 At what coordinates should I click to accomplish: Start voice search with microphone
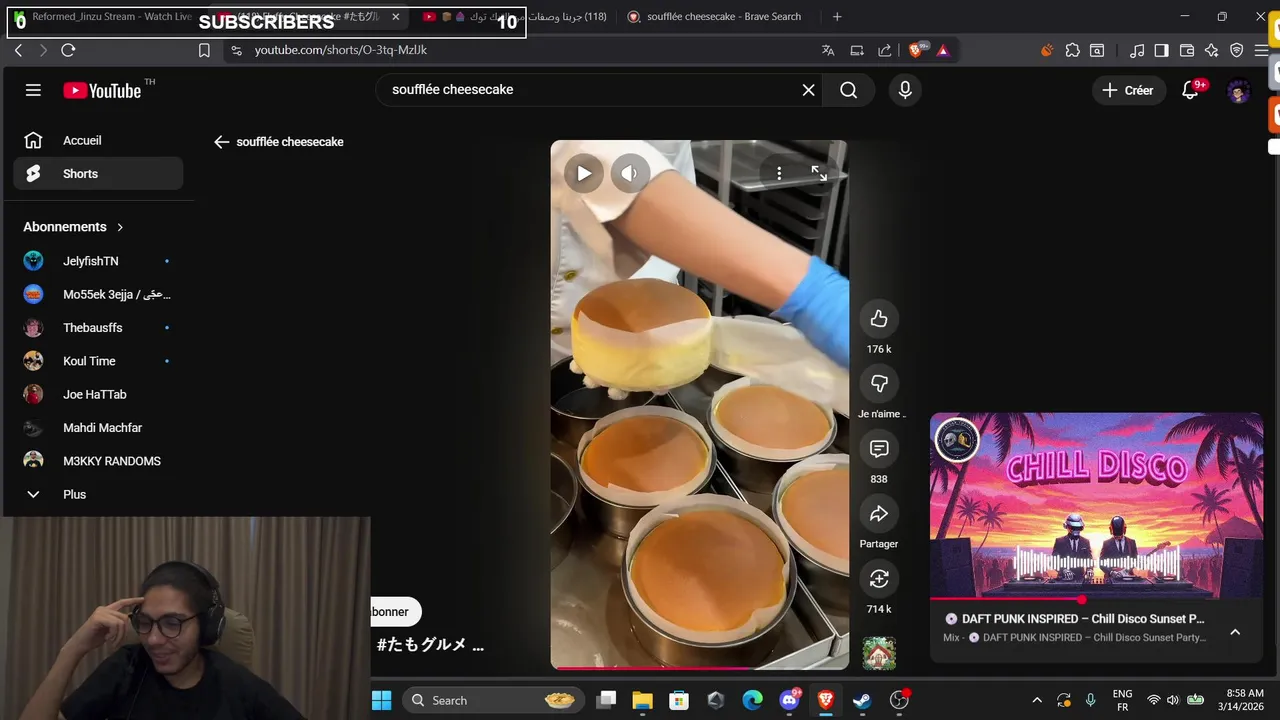(905, 90)
